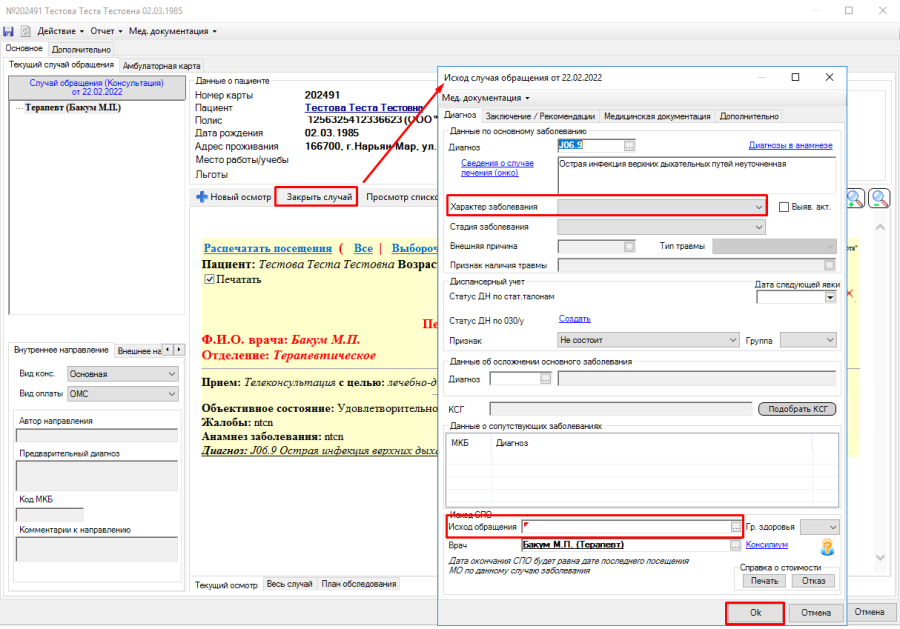Open the Консилиум link

[x=767, y=545]
